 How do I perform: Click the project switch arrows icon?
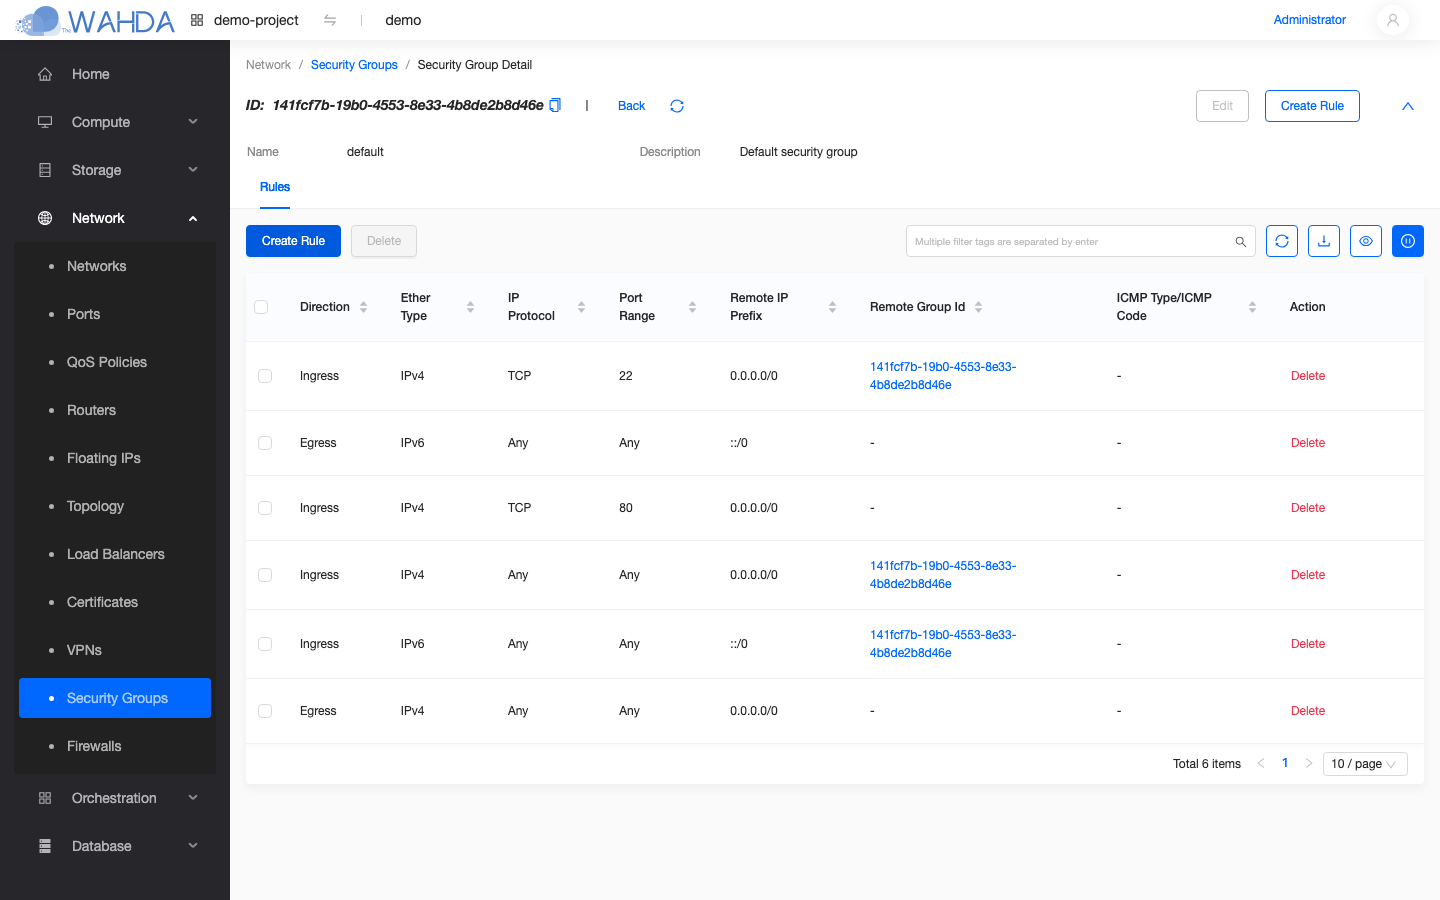pyautogui.click(x=330, y=20)
